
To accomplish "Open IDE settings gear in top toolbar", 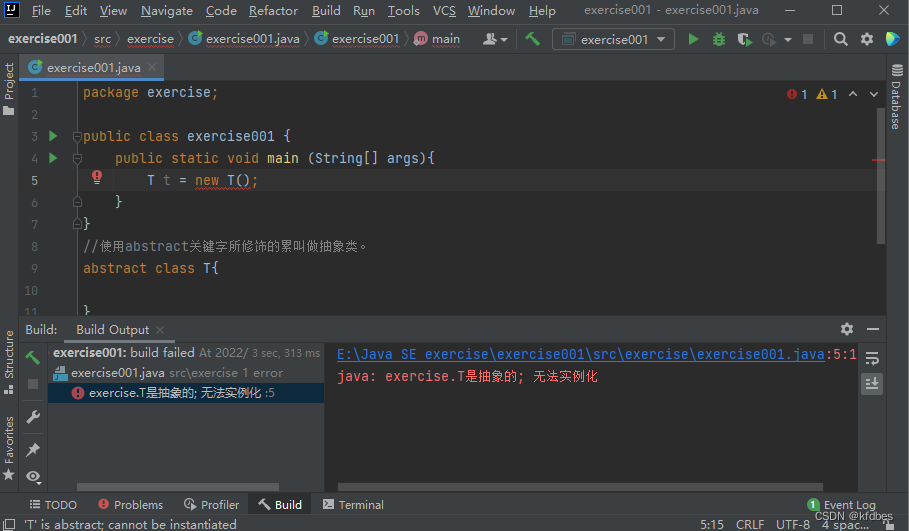I will (866, 39).
